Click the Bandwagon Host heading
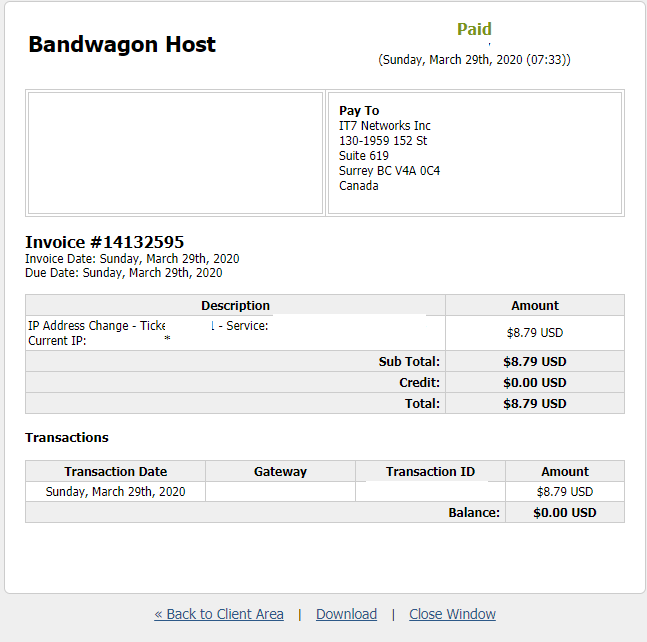Image resolution: width=647 pixels, height=642 pixels. tap(122, 44)
